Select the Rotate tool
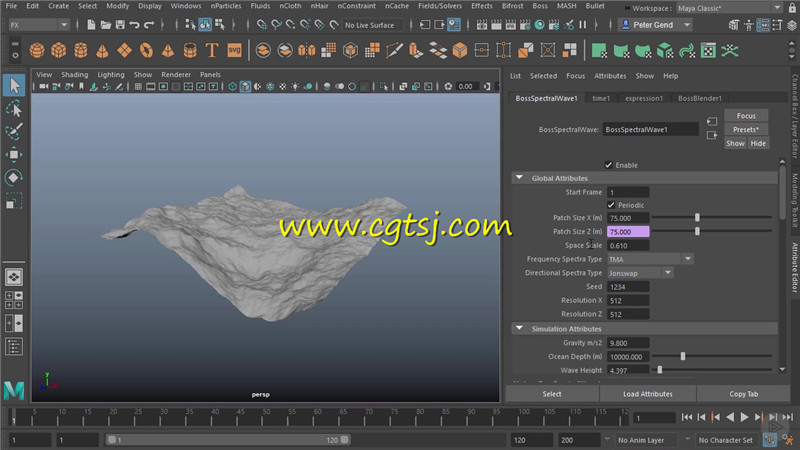 pyautogui.click(x=14, y=178)
